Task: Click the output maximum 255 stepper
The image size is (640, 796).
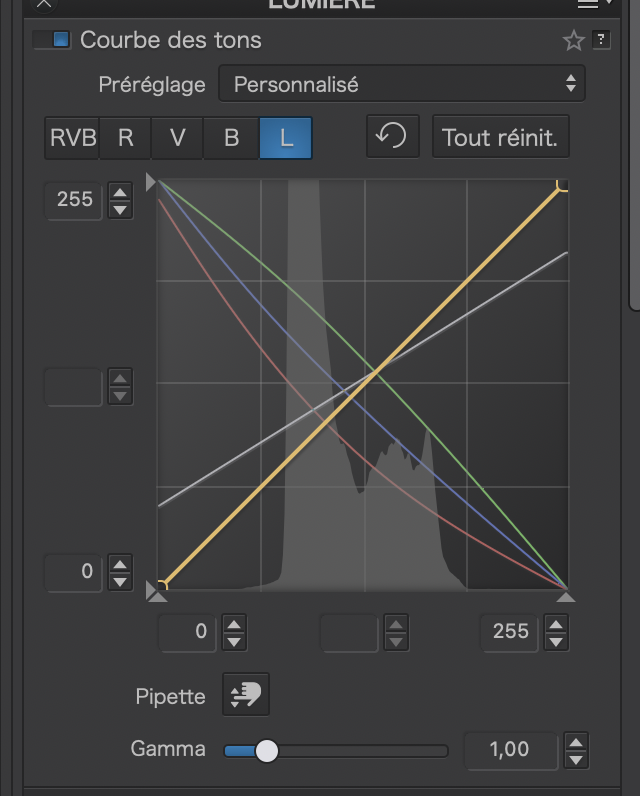Action: (120, 199)
